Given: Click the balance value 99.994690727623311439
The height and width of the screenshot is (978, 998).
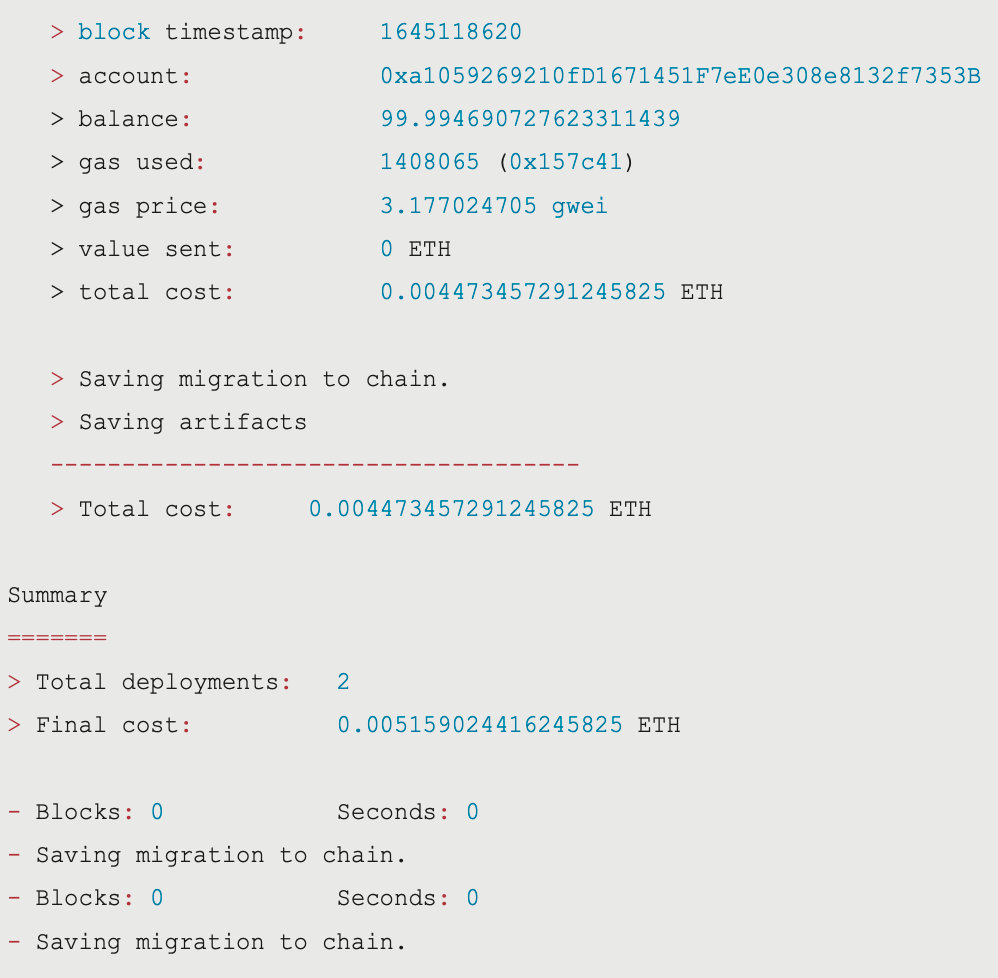Looking at the screenshot, I should pos(530,119).
